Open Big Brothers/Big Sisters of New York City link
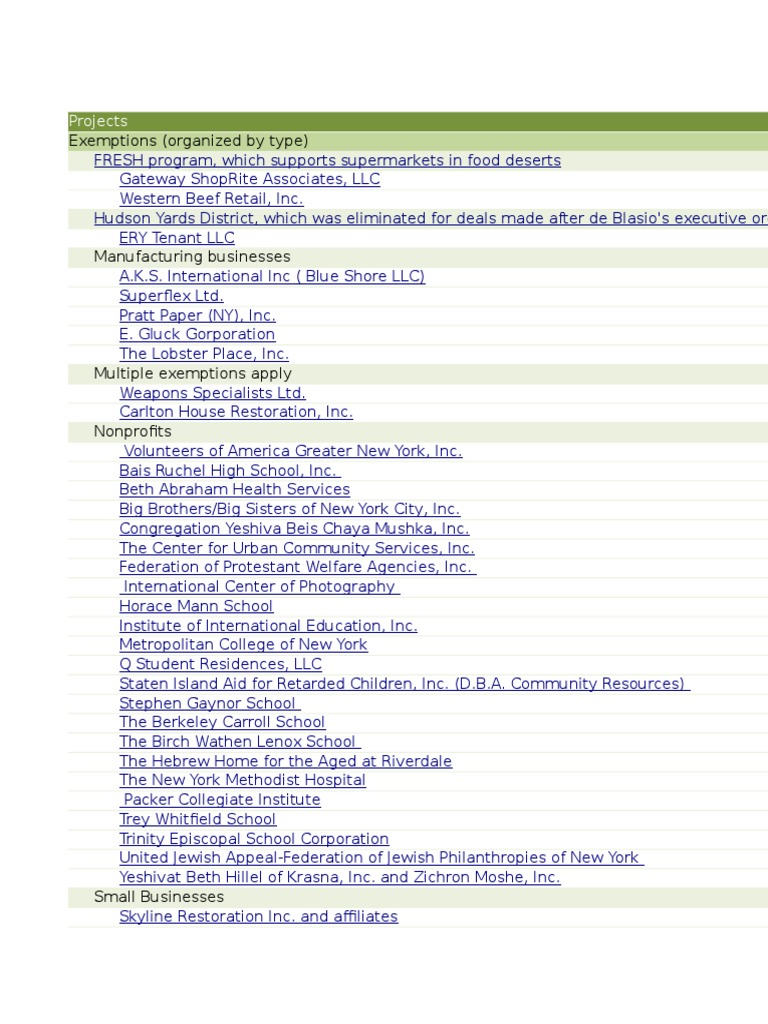The height and width of the screenshot is (1024, 768). 289,510
